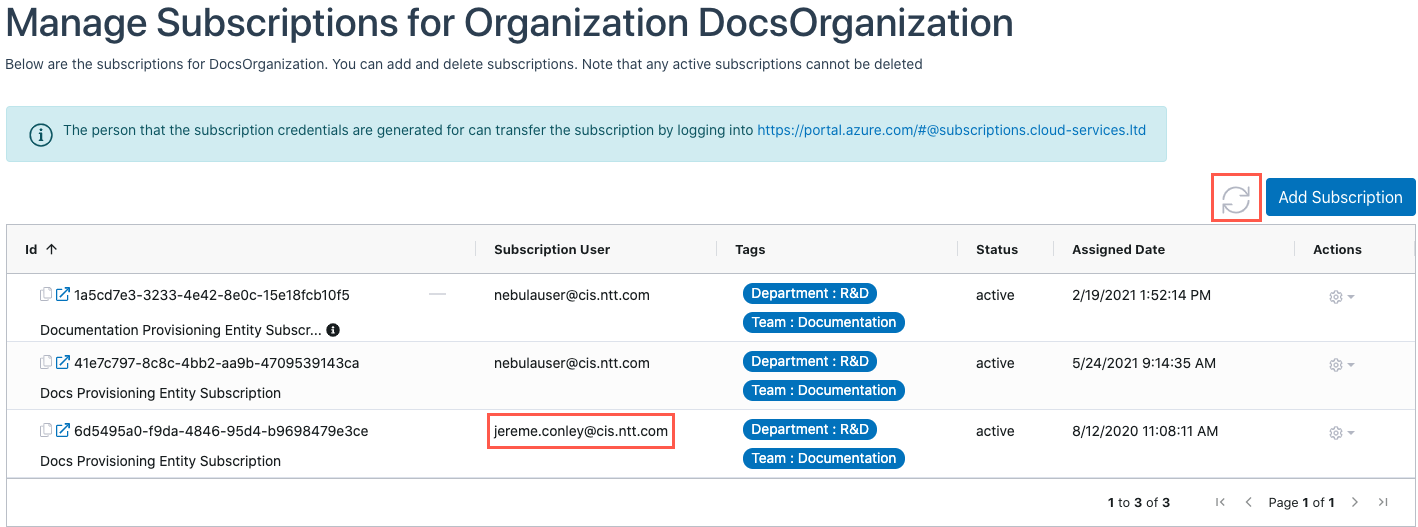The width and height of the screenshot is (1418, 527).
Task: Refresh the subscriptions list
Action: pyautogui.click(x=1236, y=198)
